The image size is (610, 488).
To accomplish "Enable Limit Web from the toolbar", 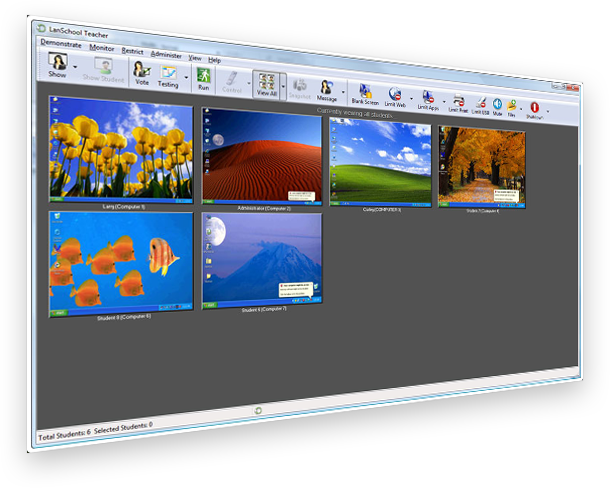I will (395, 94).
